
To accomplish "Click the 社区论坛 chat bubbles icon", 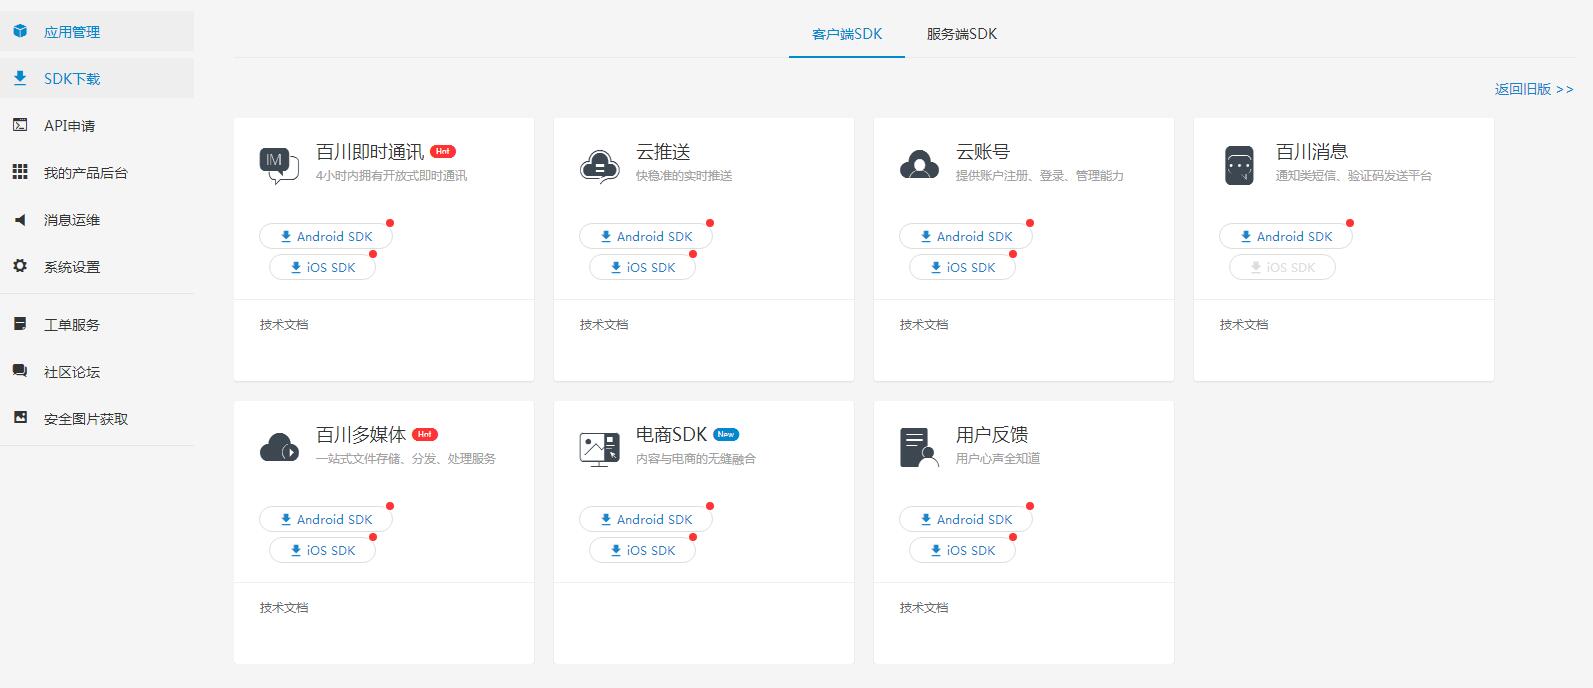I will pyautogui.click(x=20, y=371).
